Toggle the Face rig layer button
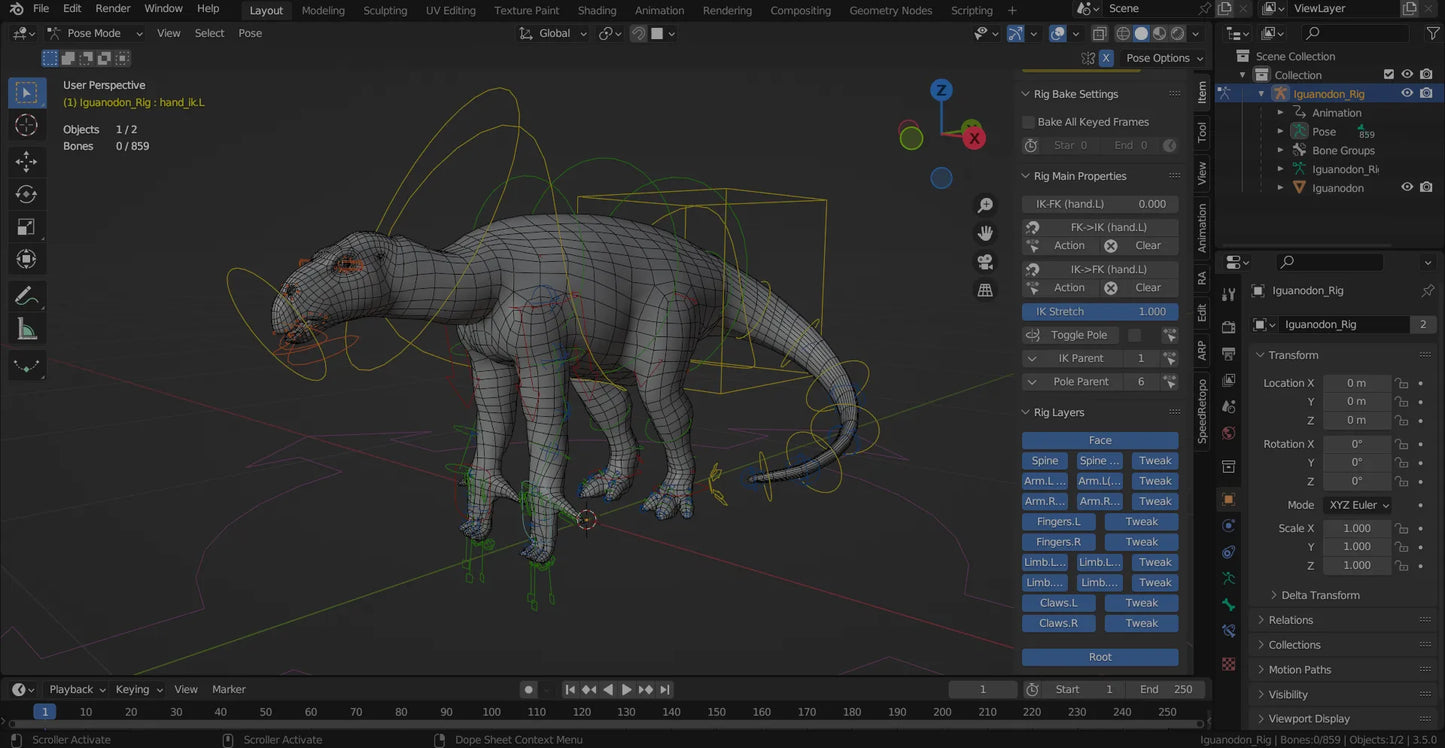The image size is (1445, 748). point(1100,440)
